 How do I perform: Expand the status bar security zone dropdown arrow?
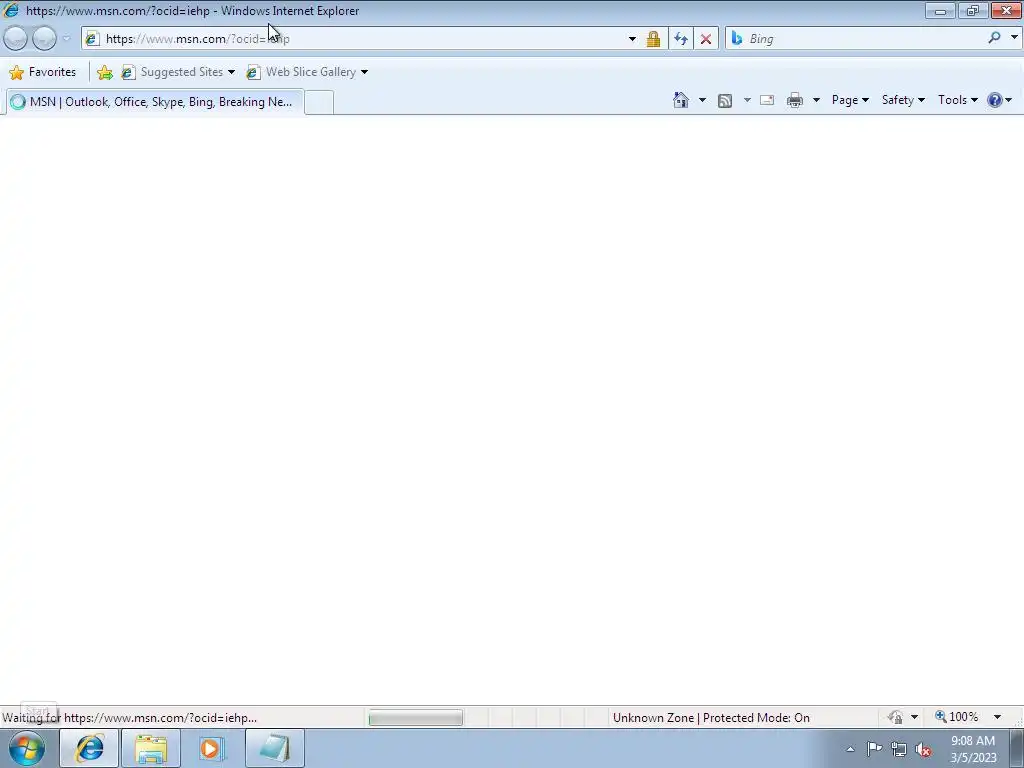point(914,717)
